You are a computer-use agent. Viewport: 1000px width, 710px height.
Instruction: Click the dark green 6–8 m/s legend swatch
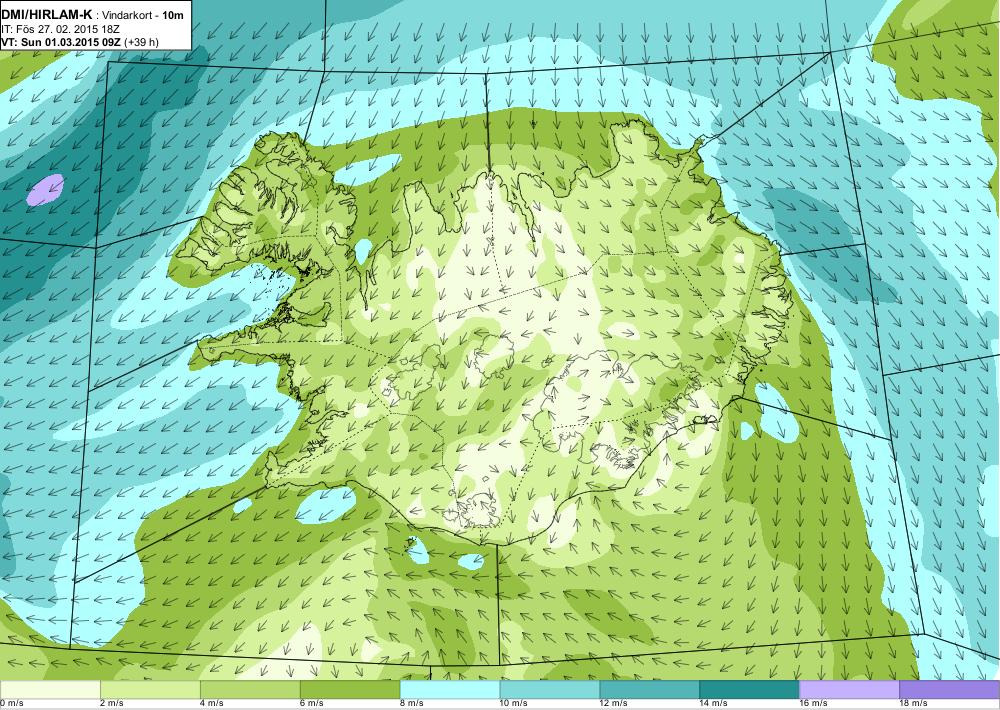point(350,689)
